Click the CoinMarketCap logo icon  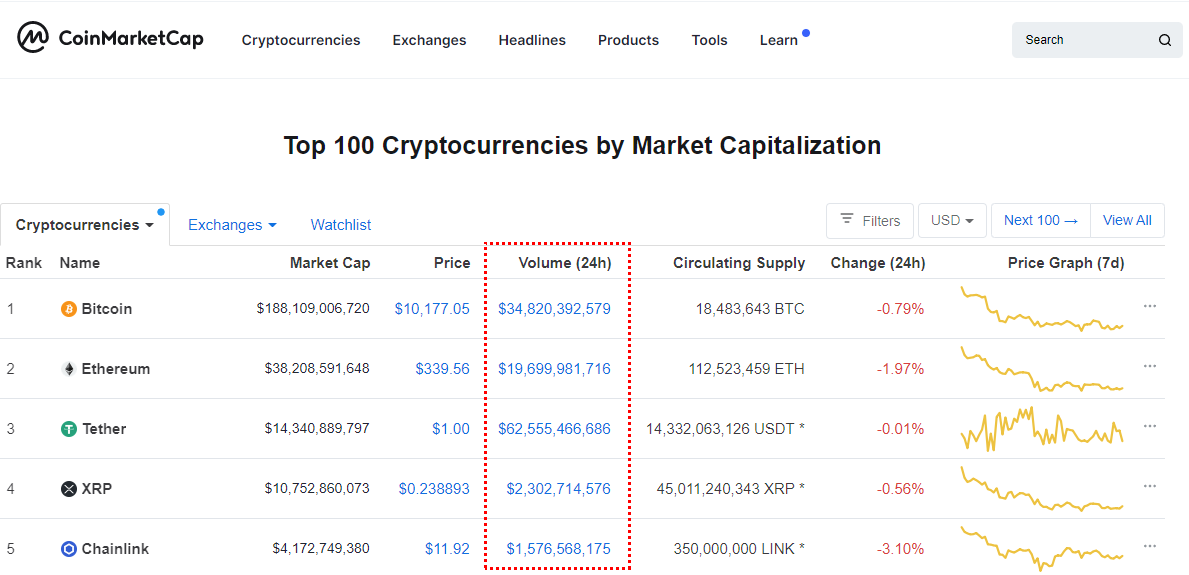pyautogui.click(x=33, y=38)
